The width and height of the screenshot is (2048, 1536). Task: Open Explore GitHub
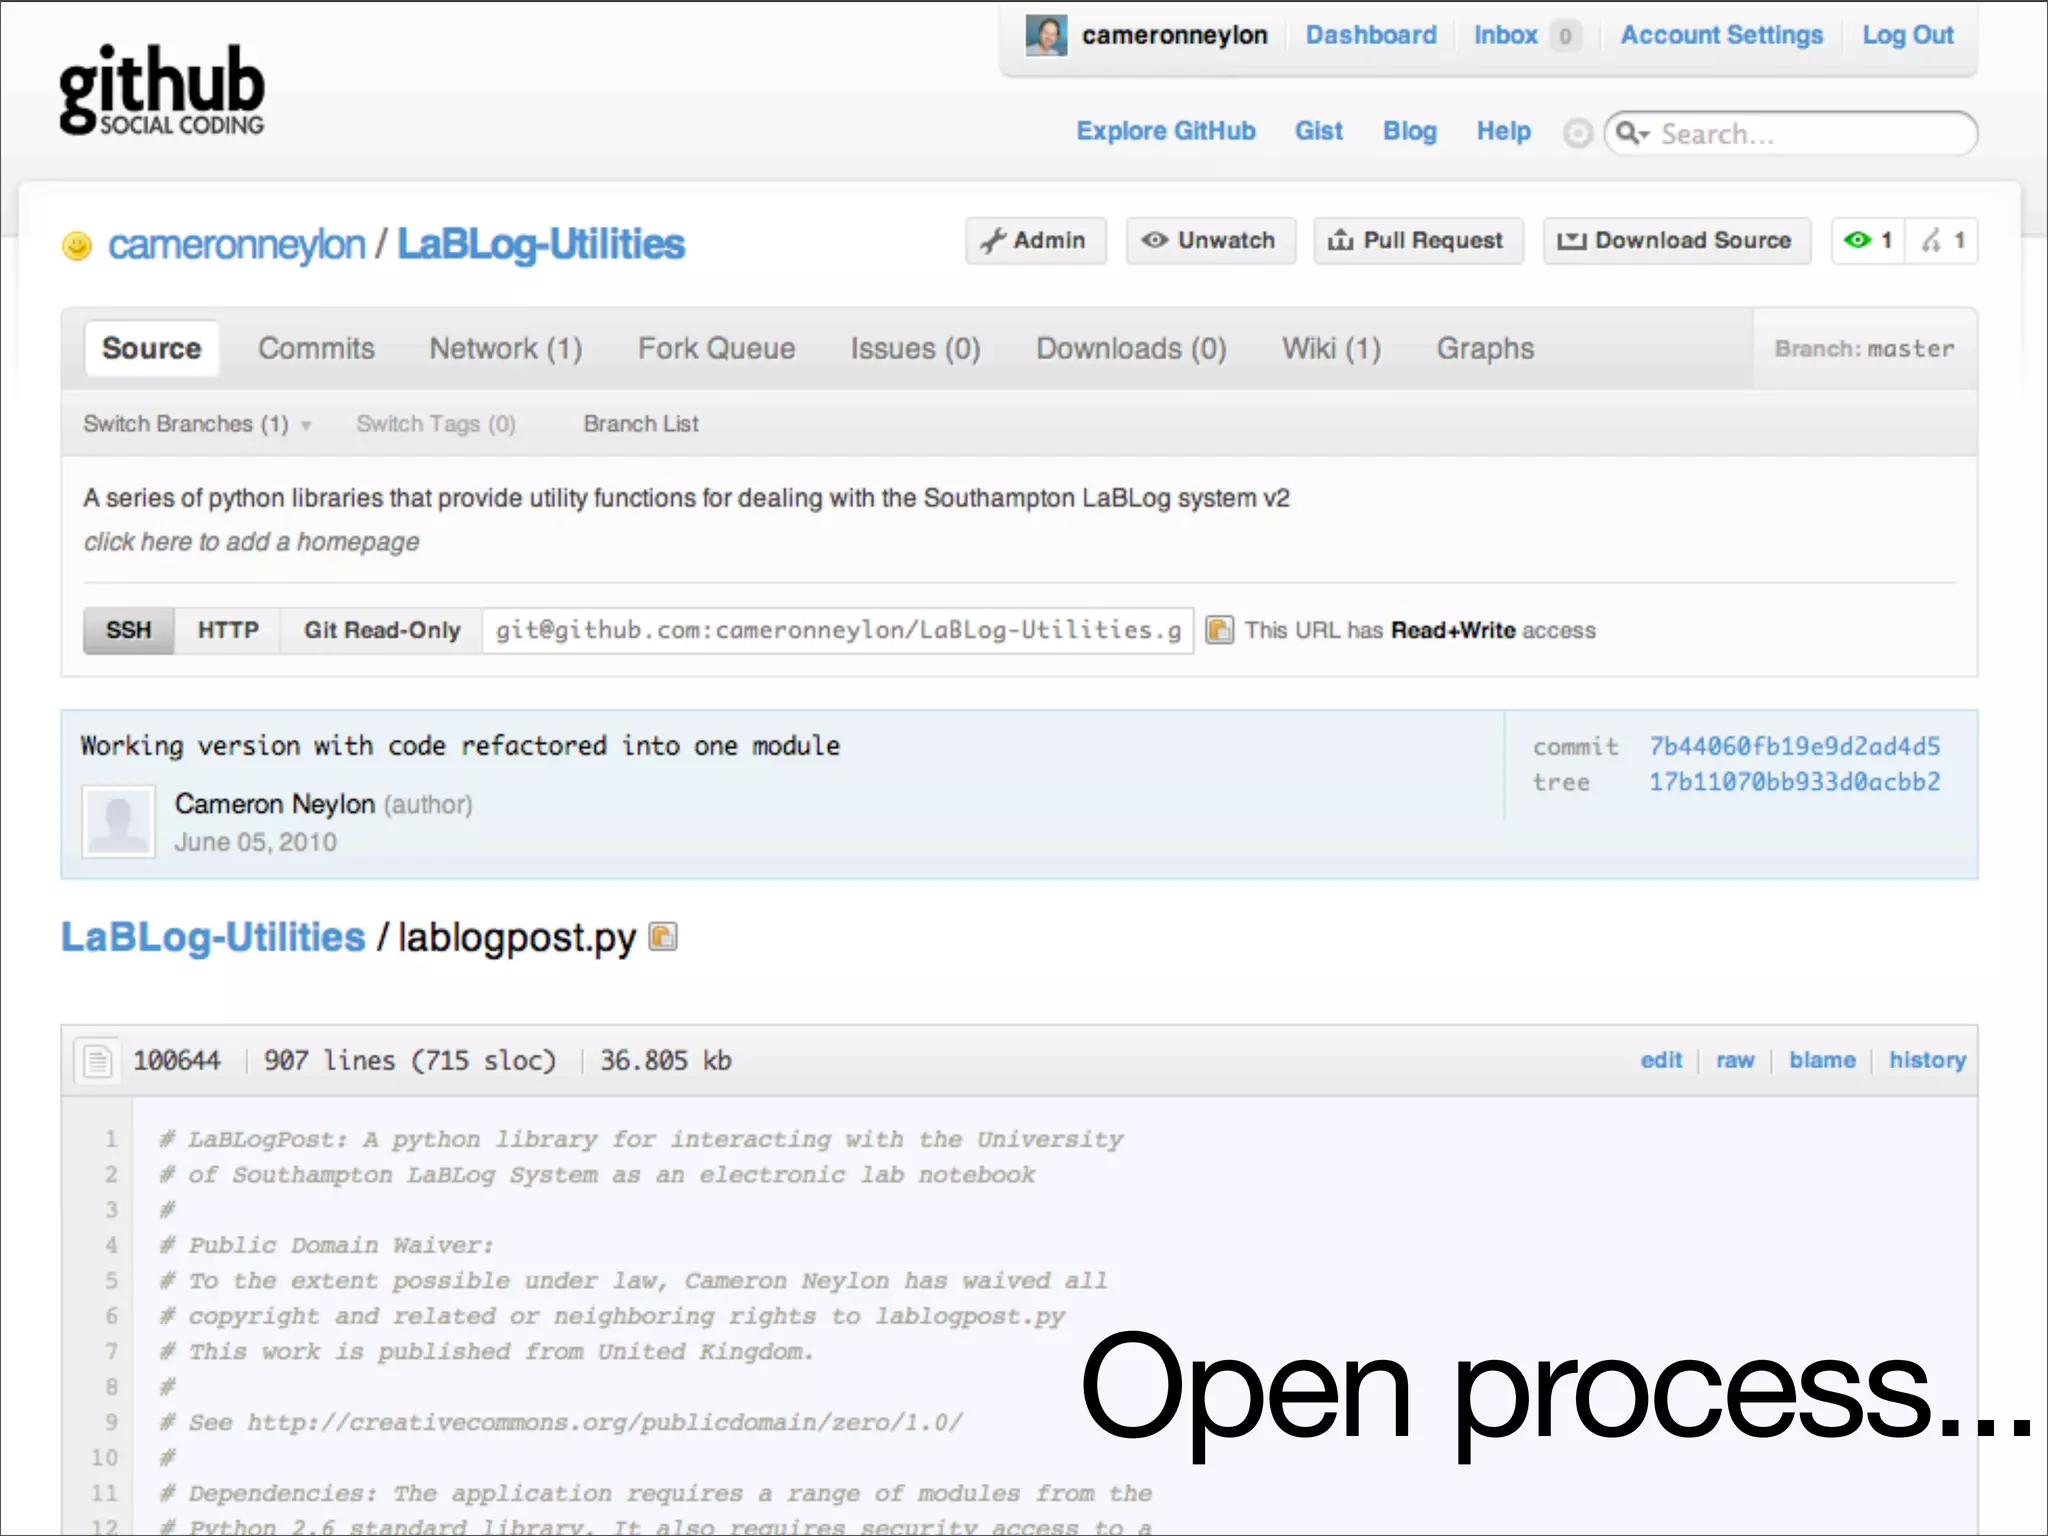pos(1166,132)
